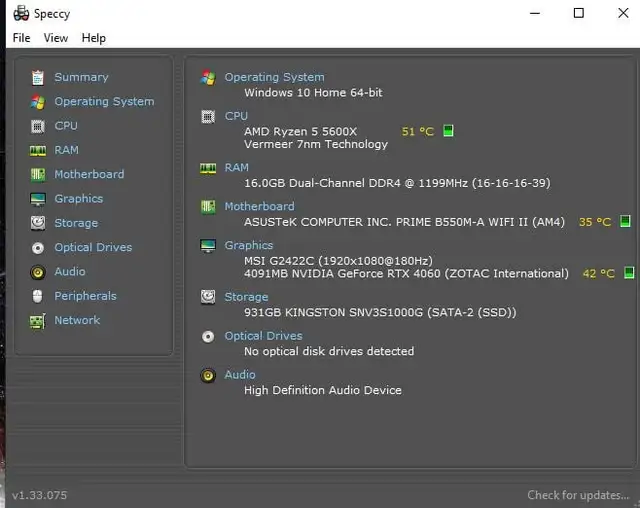
Task: Click the green indicator beside CPU temperature
Action: pos(448,131)
